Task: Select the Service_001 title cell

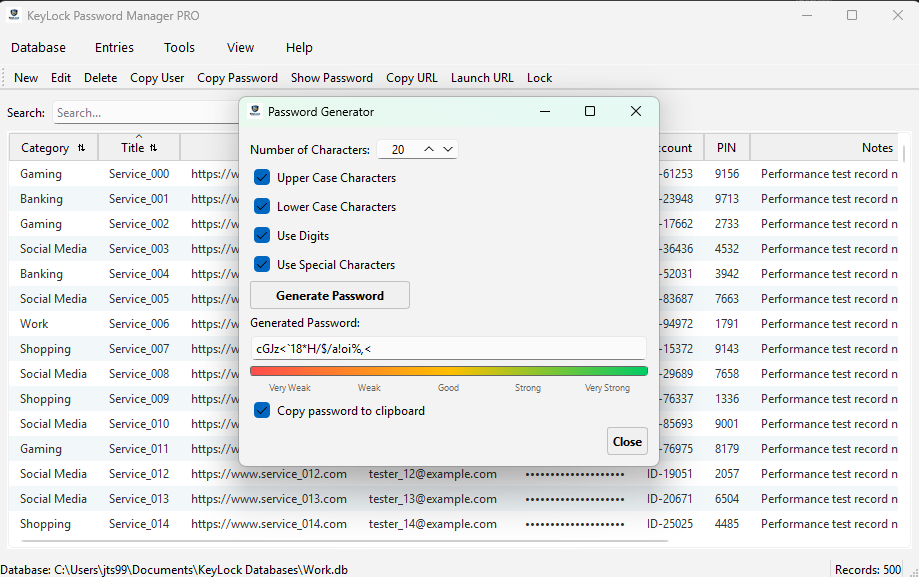Action: click(x=139, y=199)
